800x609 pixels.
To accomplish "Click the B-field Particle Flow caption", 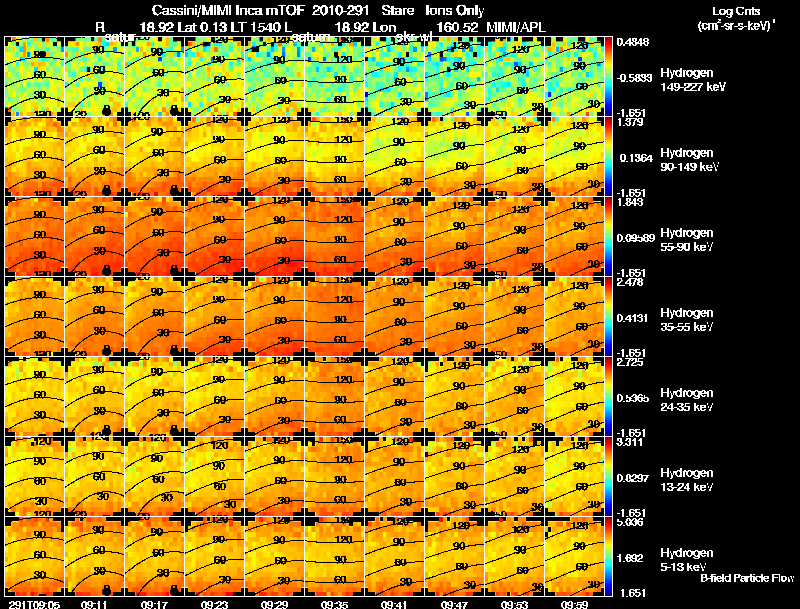I will coord(747,578).
